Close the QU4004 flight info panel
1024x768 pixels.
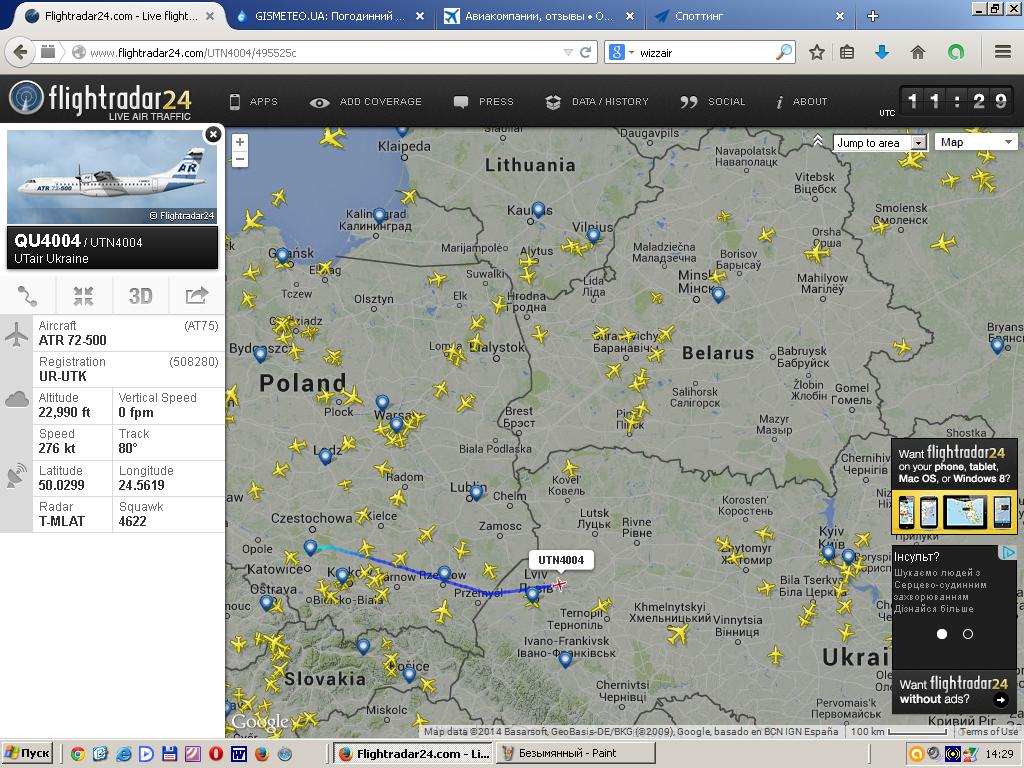pos(213,134)
